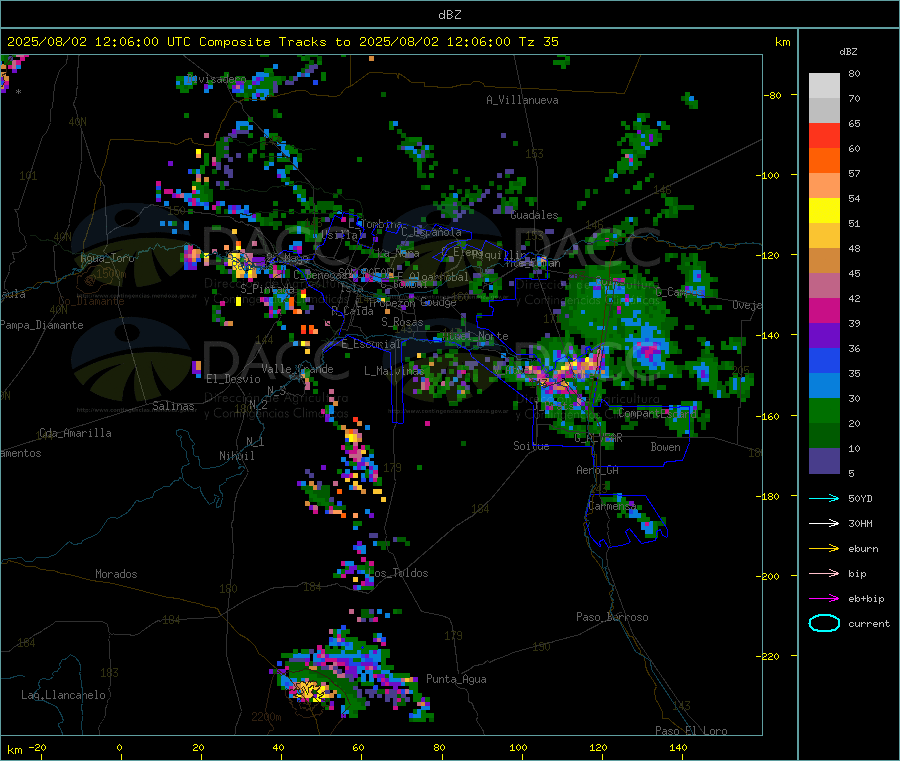
Task: Click the 'Salinas' map label
Action: coord(173,406)
